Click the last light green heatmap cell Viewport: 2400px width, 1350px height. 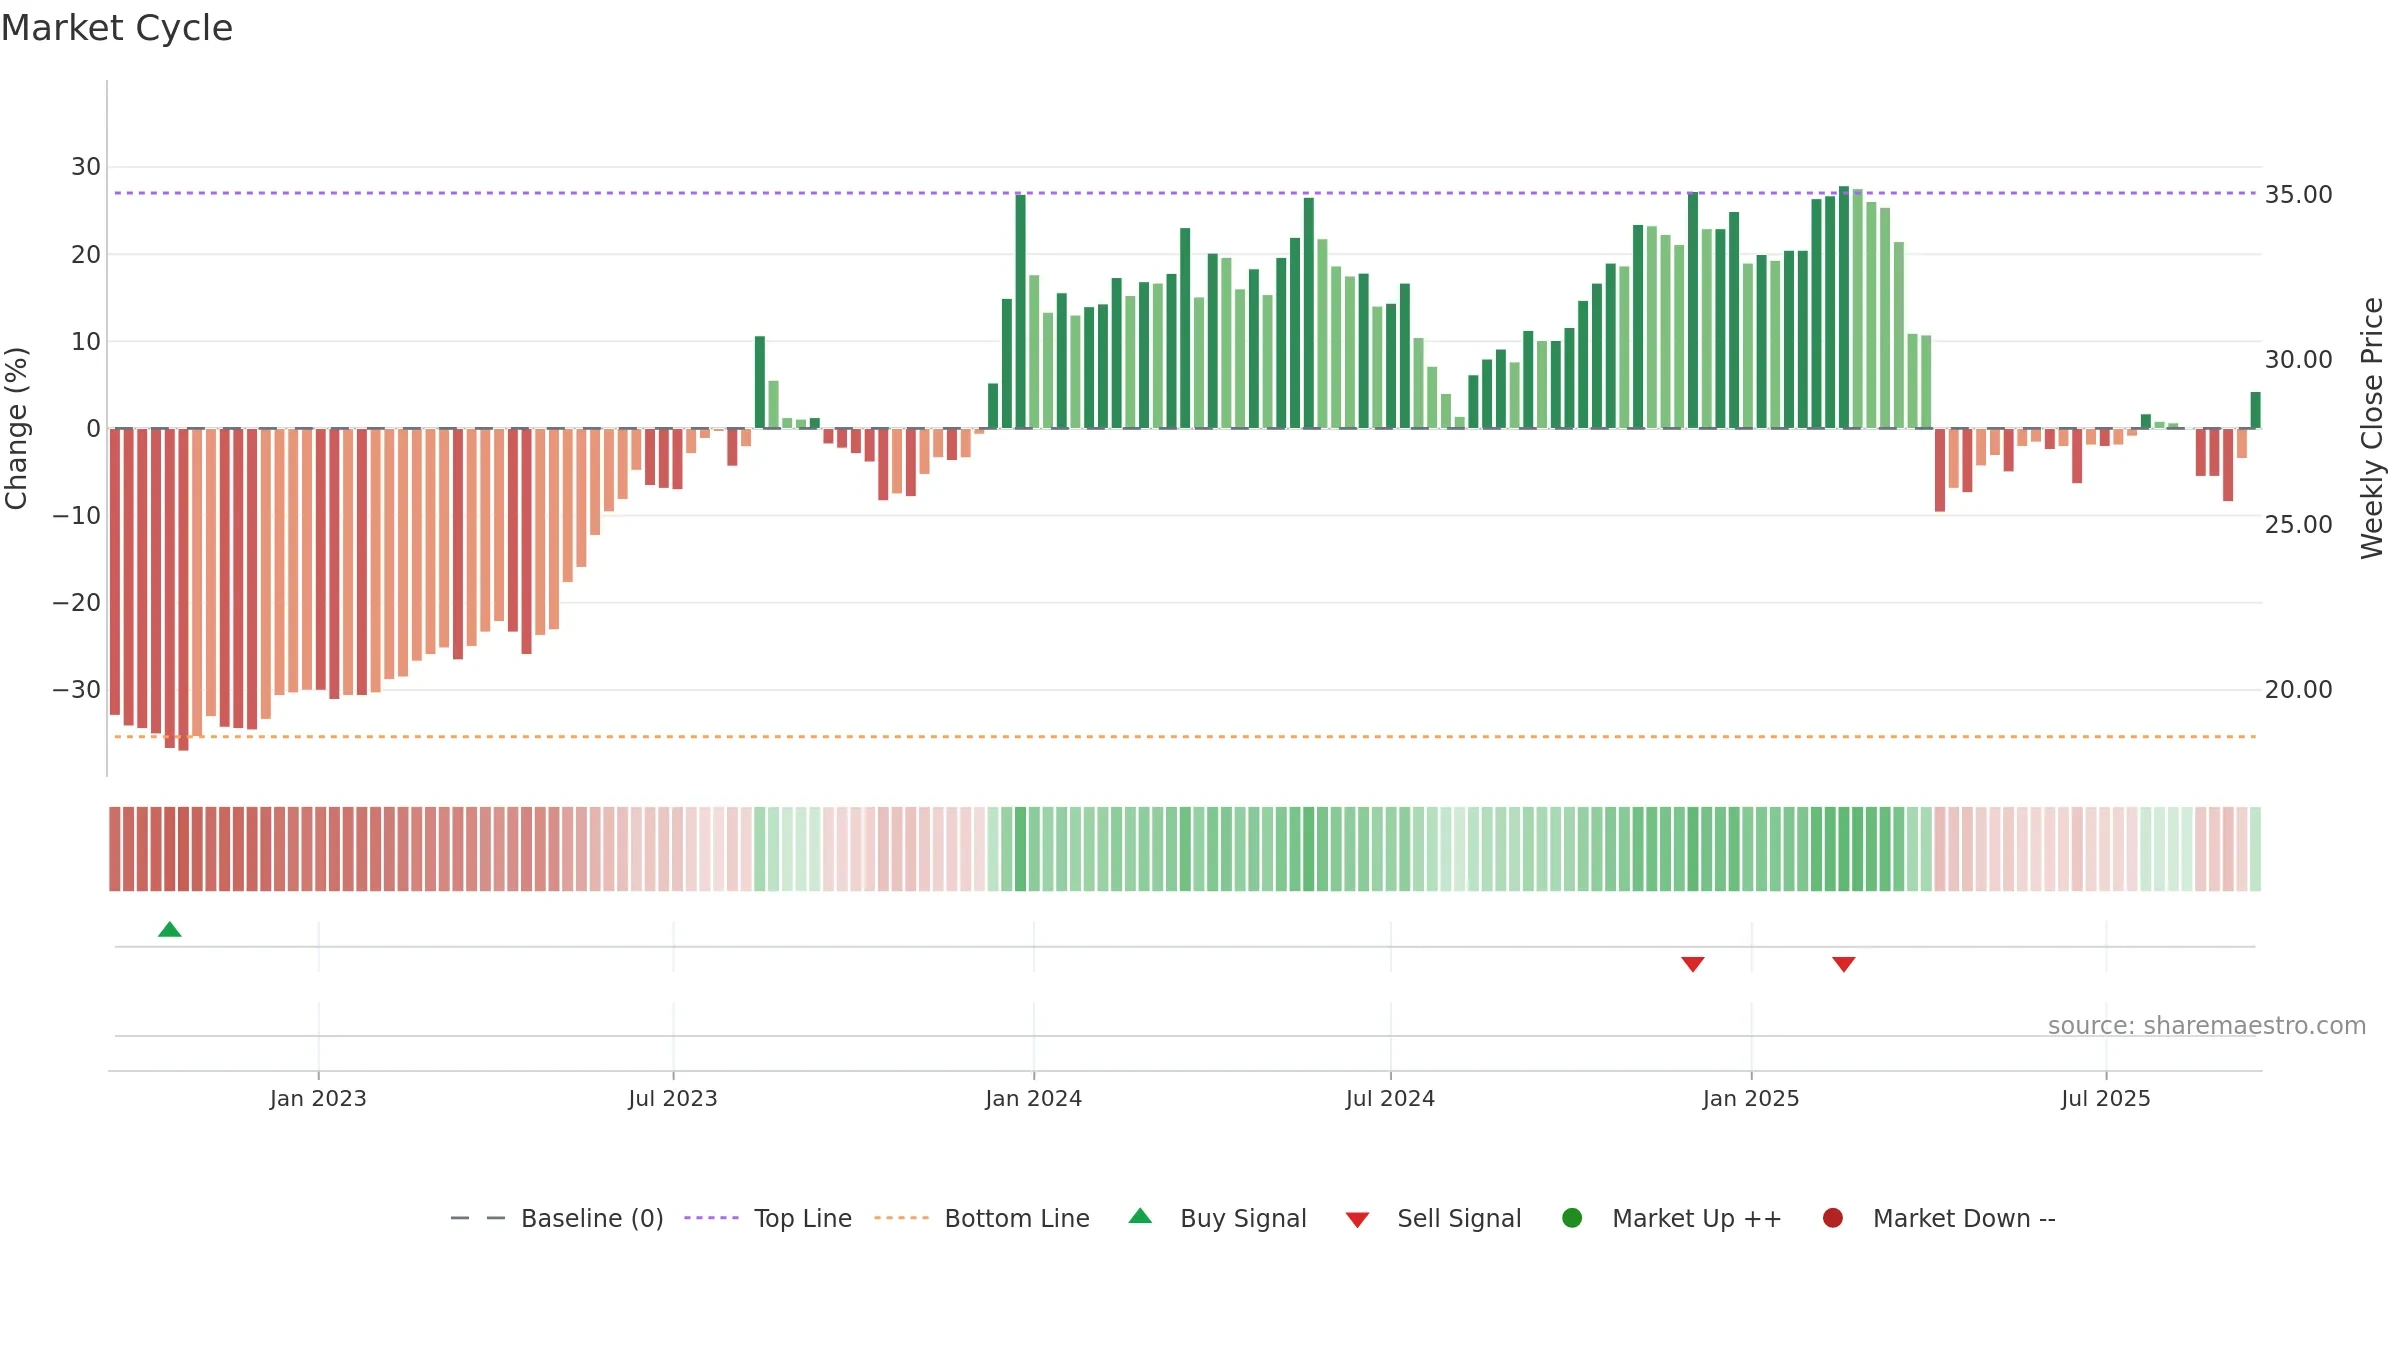[2255, 849]
